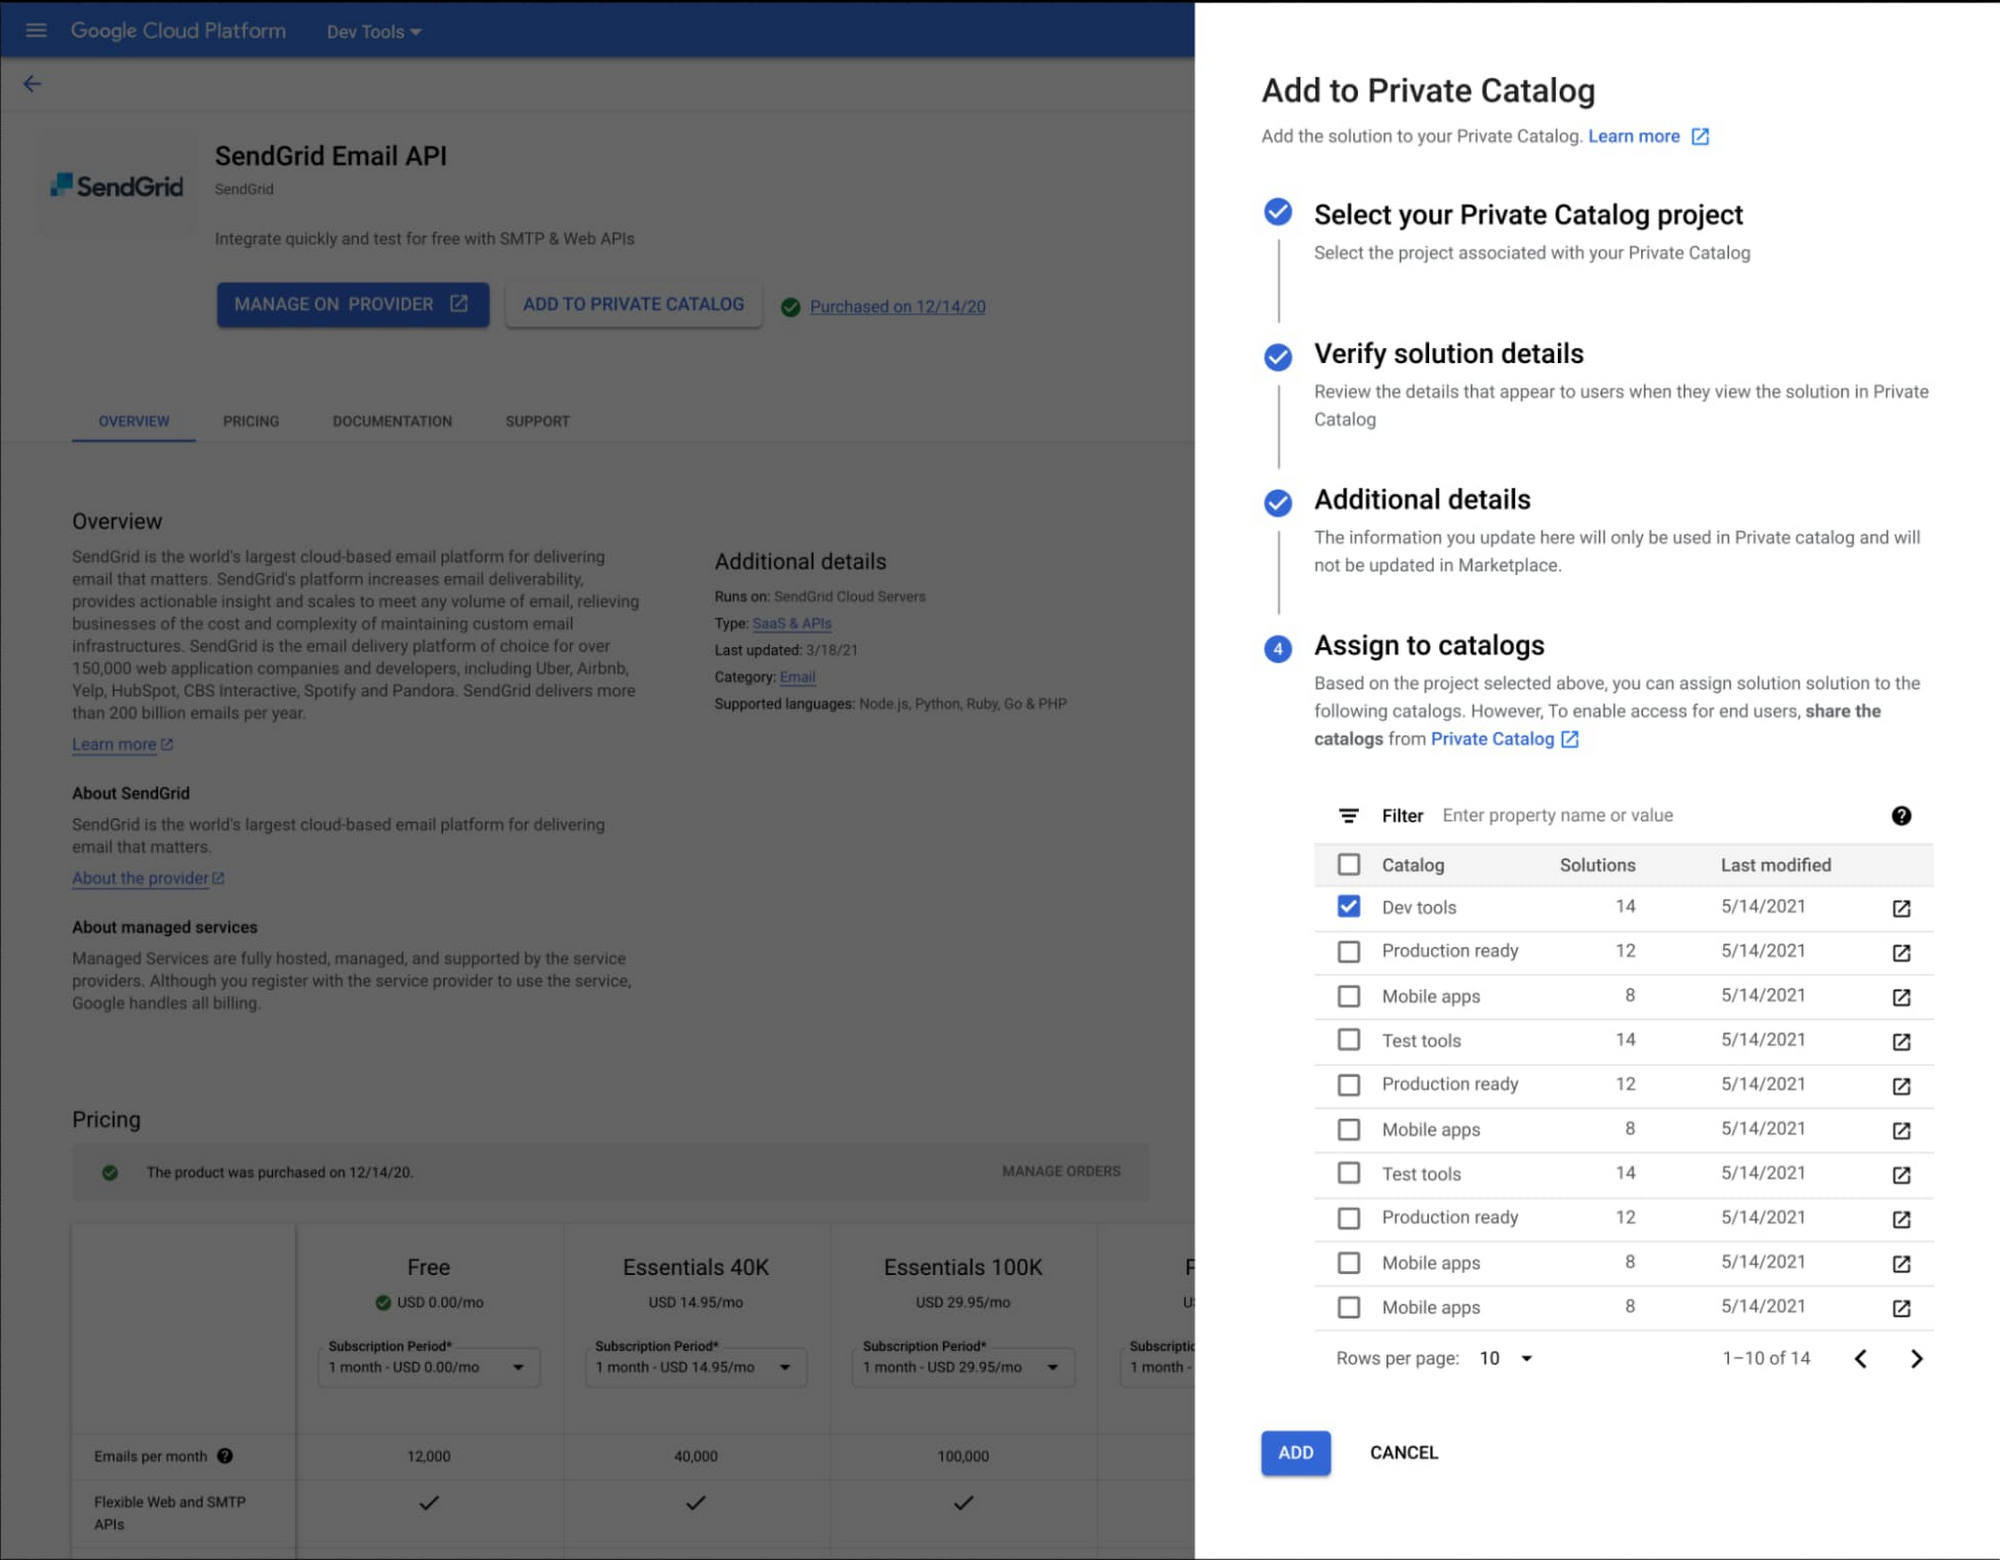This screenshot has width=2000, height=1560.
Task: Click the Additional details step heading in panel
Action: click(1421, 500)
